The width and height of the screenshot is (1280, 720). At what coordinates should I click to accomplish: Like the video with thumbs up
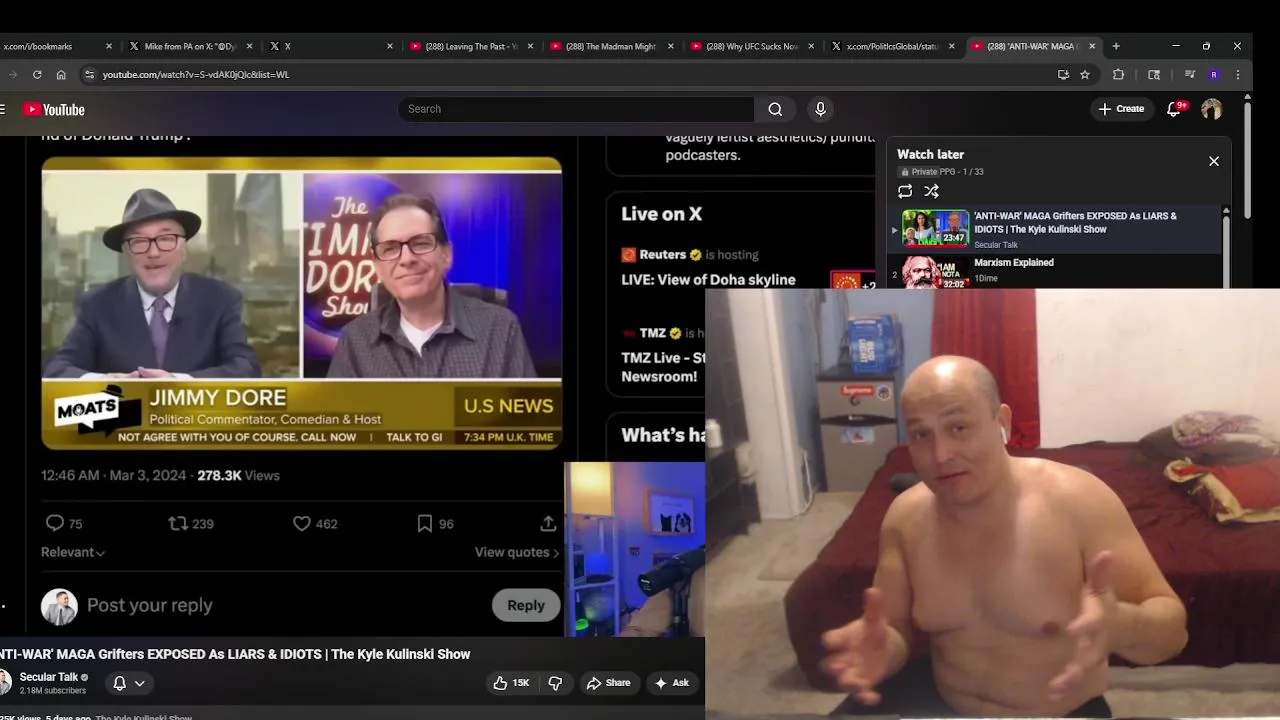point(510,683)
